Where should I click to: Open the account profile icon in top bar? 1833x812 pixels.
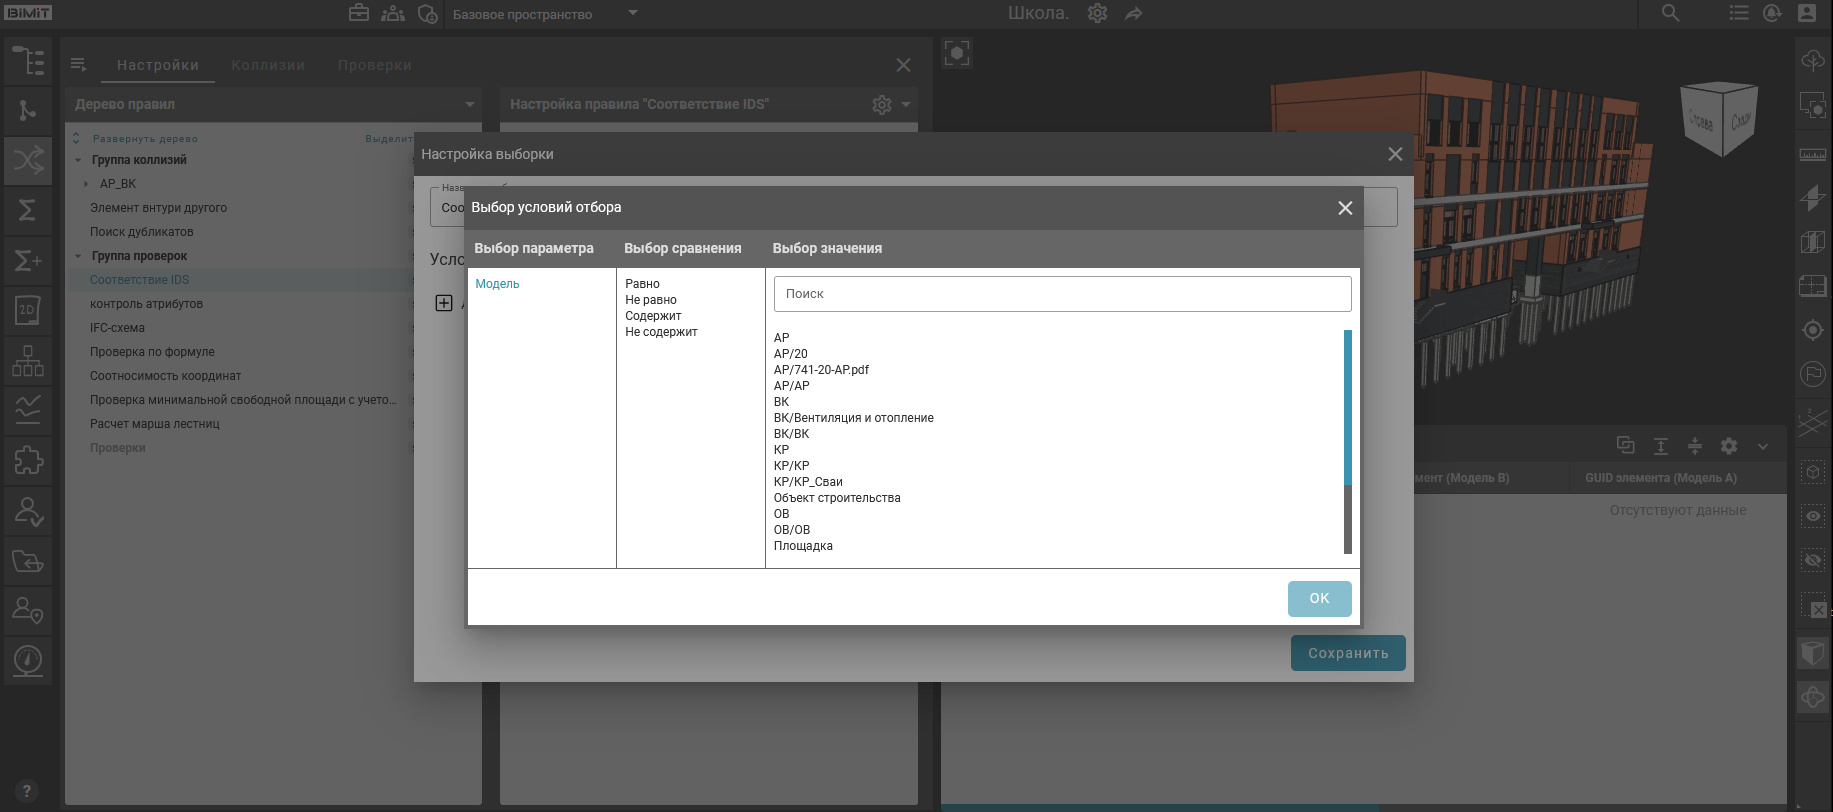point(1807,13)
